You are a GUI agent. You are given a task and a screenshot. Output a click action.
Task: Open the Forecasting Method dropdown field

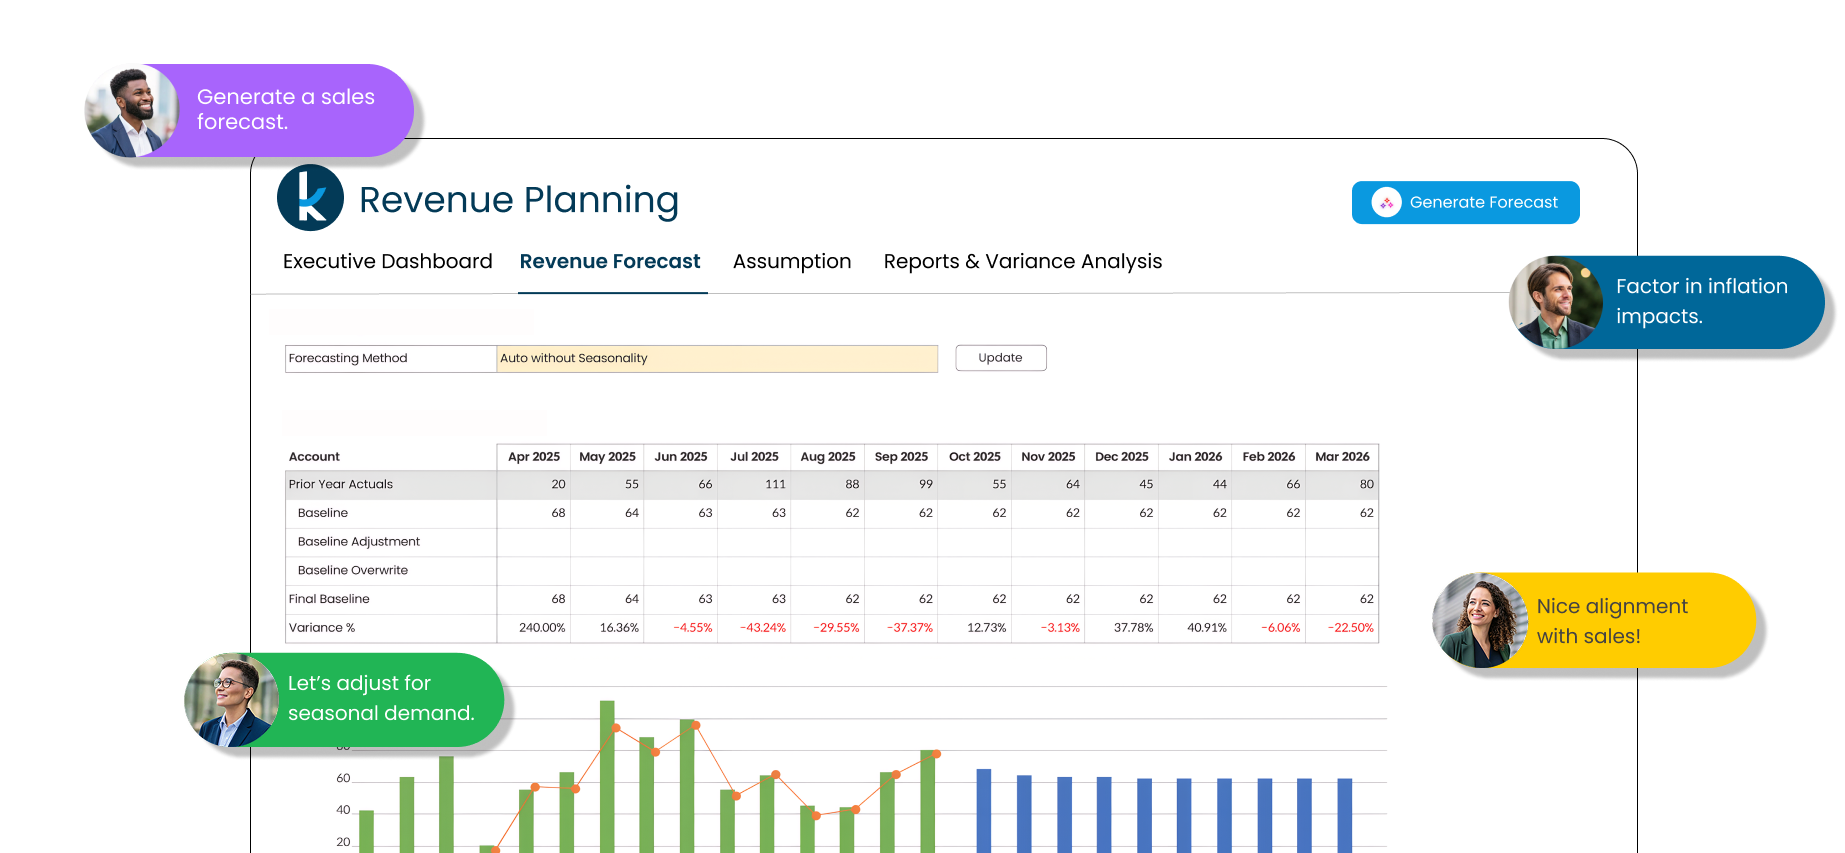coord(716,359)
